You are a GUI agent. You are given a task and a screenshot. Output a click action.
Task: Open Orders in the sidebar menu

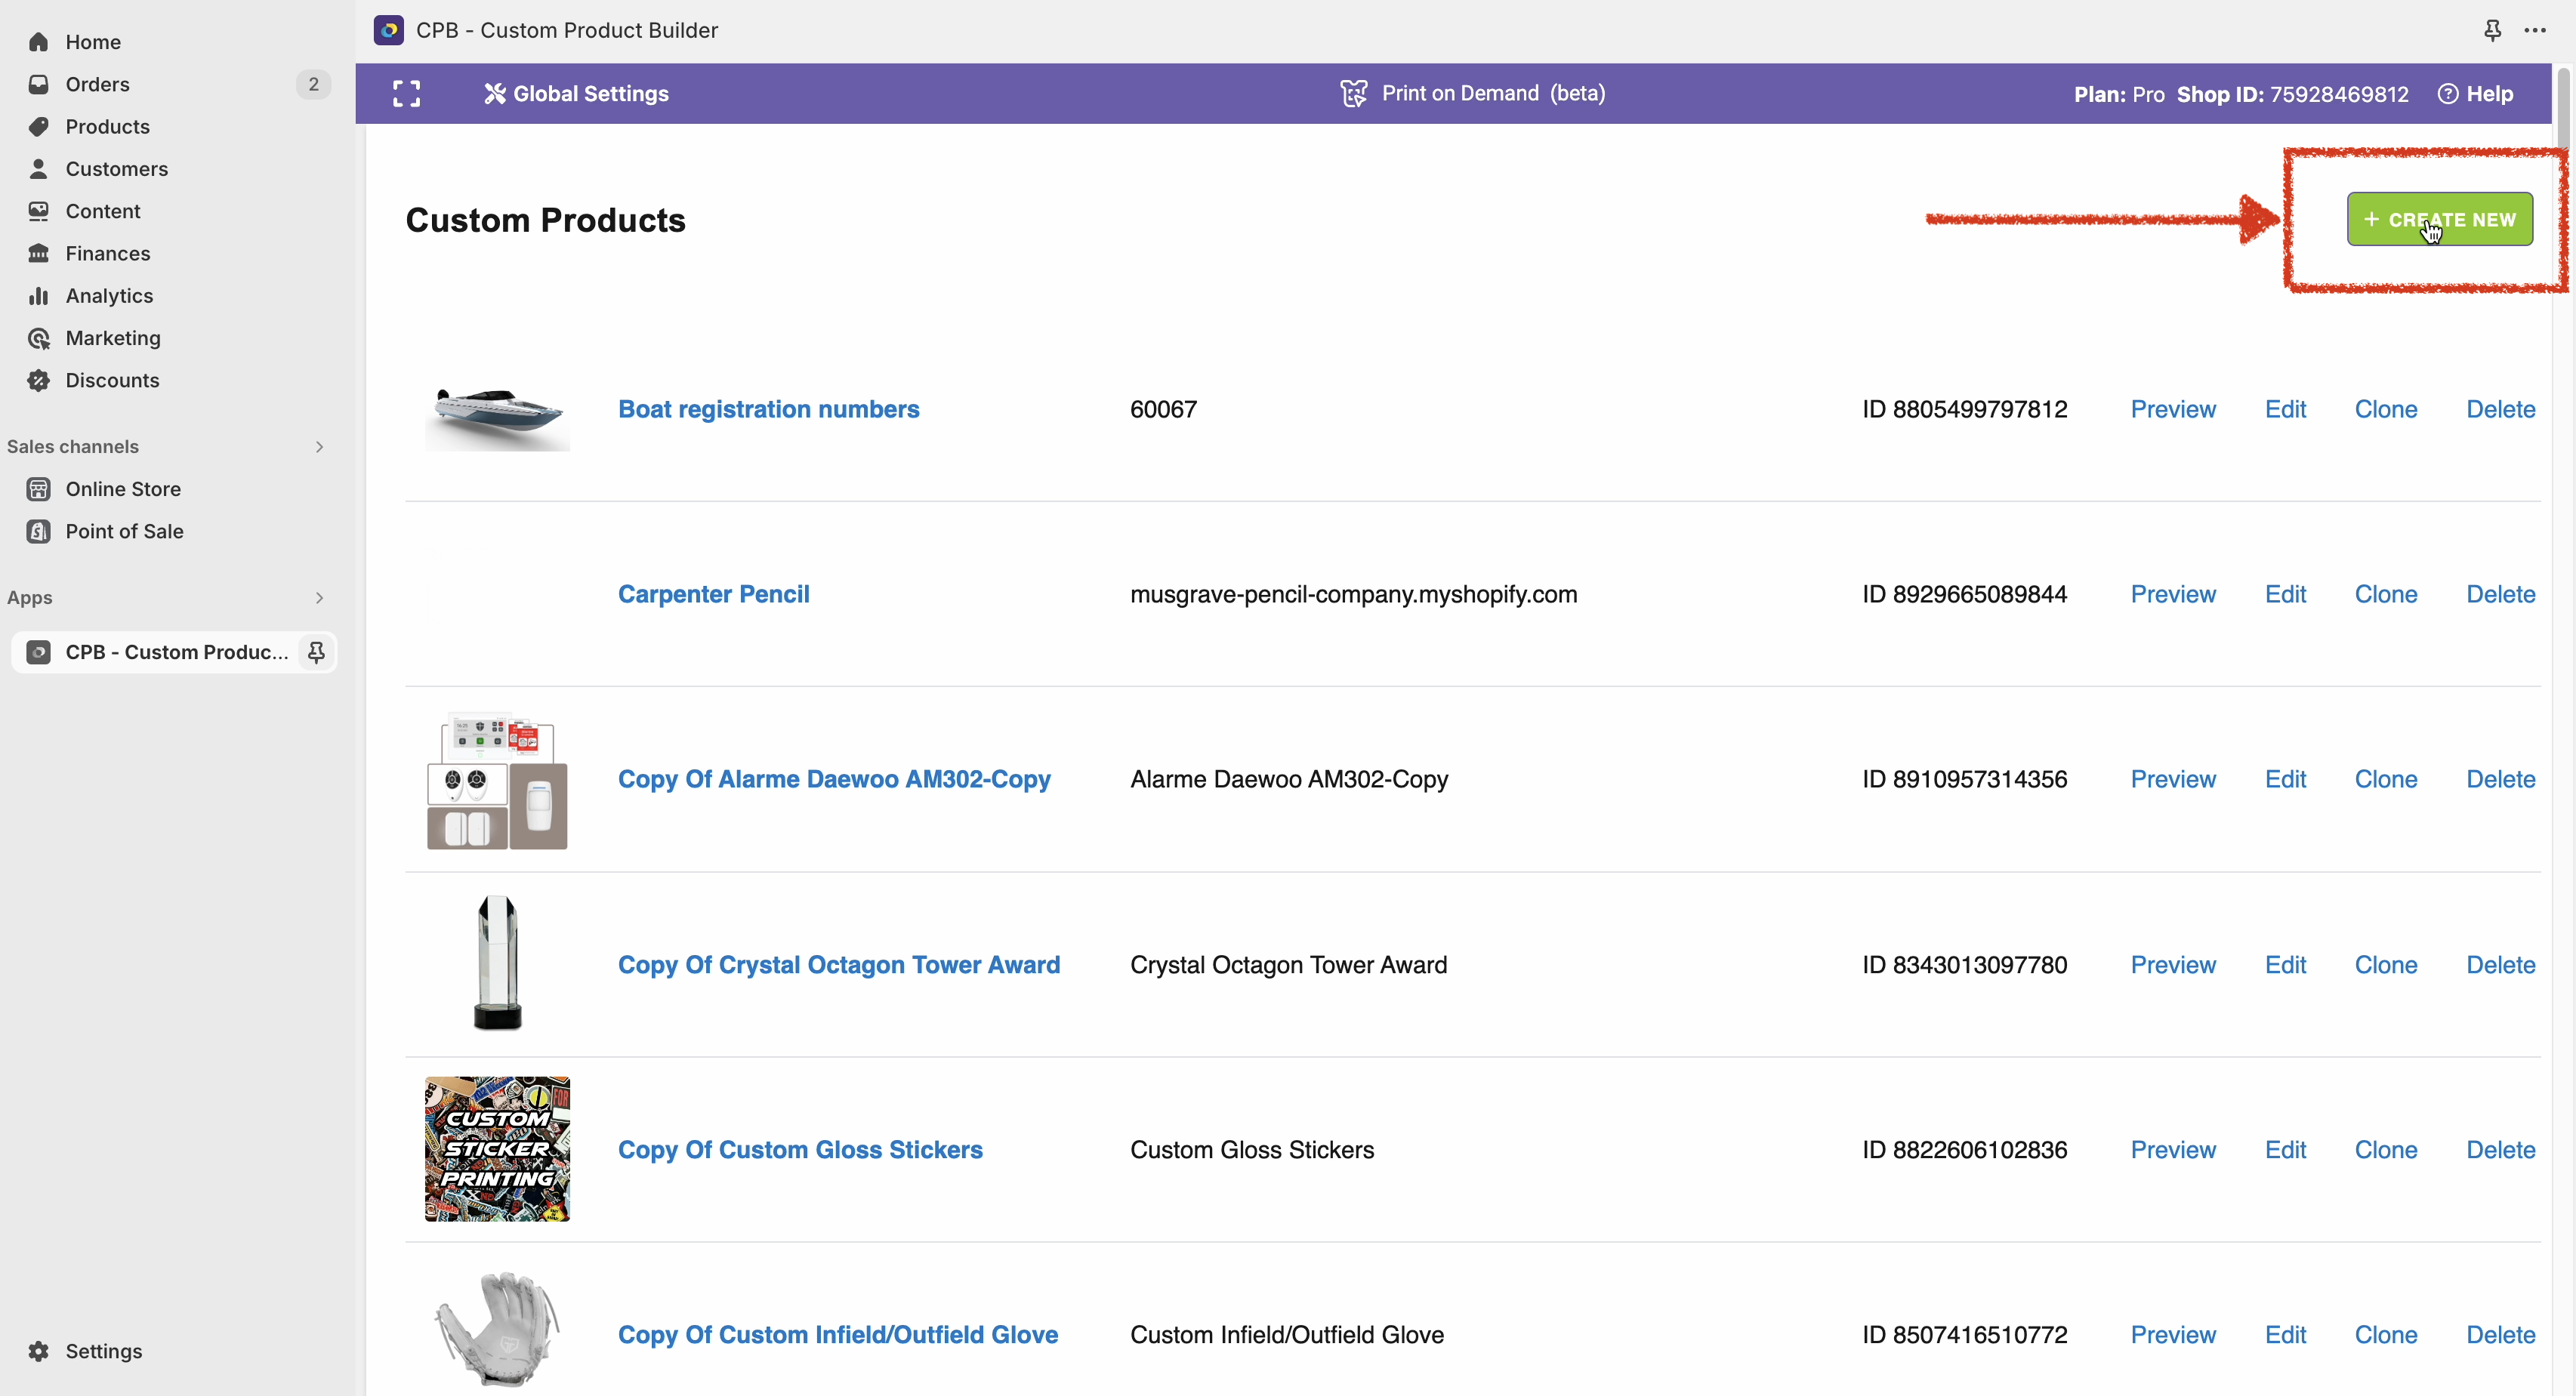97,84
